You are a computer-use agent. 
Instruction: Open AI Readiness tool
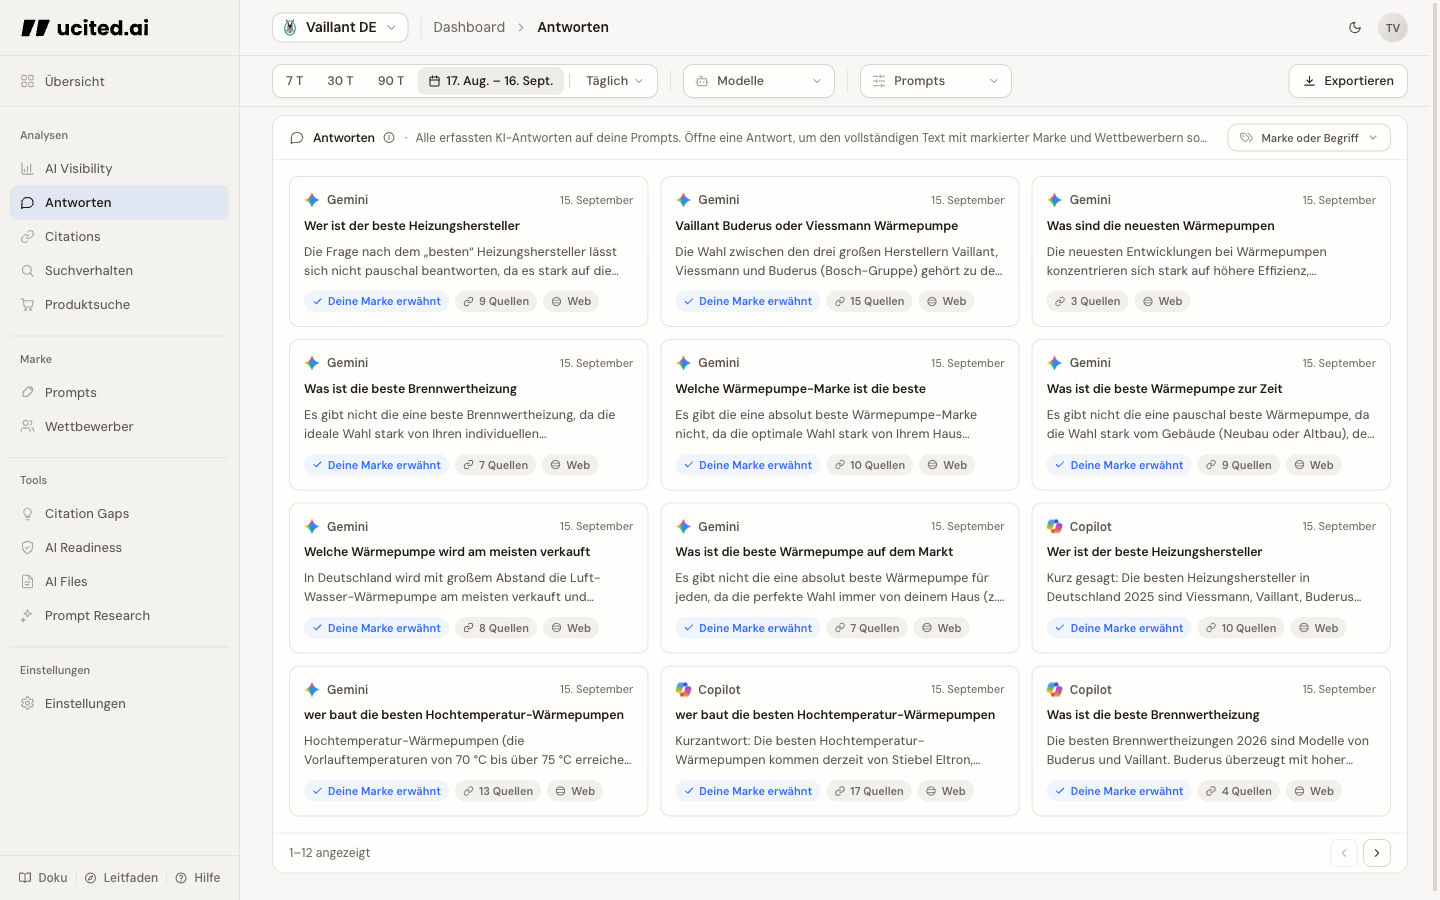[119, 548]
